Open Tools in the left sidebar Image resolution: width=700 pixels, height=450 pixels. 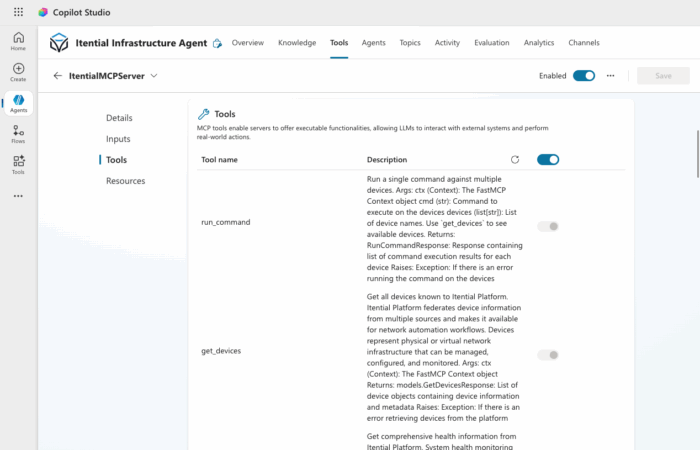(x=18, y=165)
